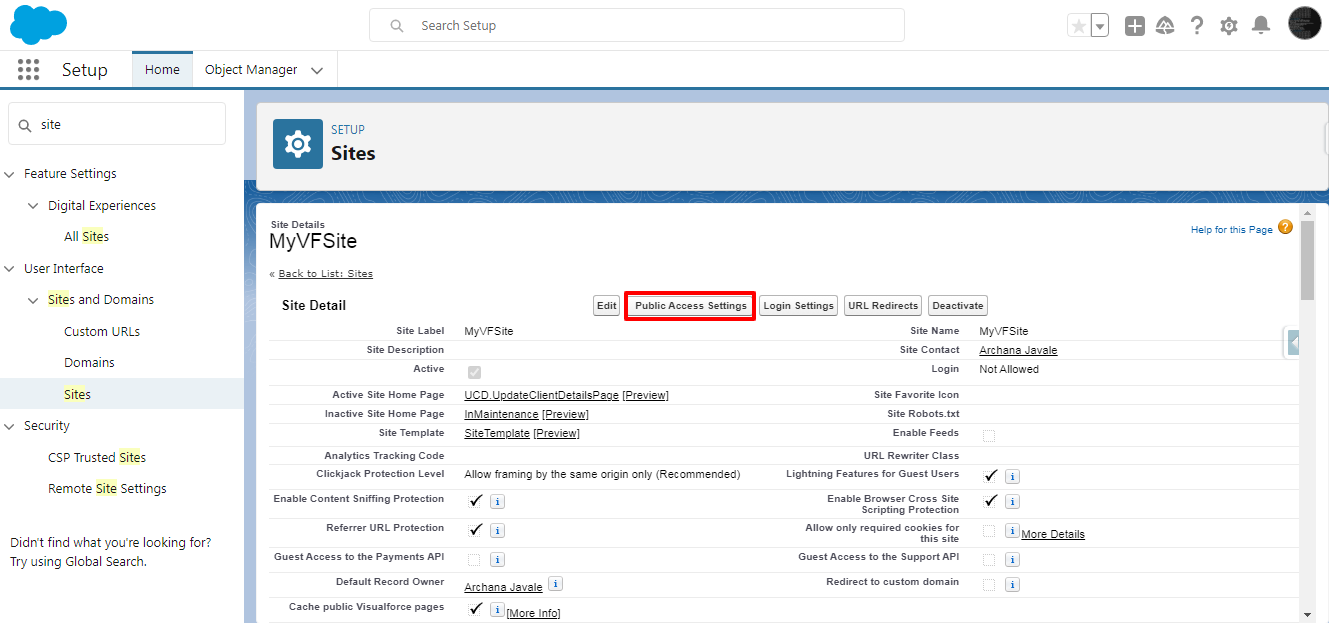This screenshot has height=623, width=1329.
Task: Focus the Search Setup field
Action: [636, 25]
